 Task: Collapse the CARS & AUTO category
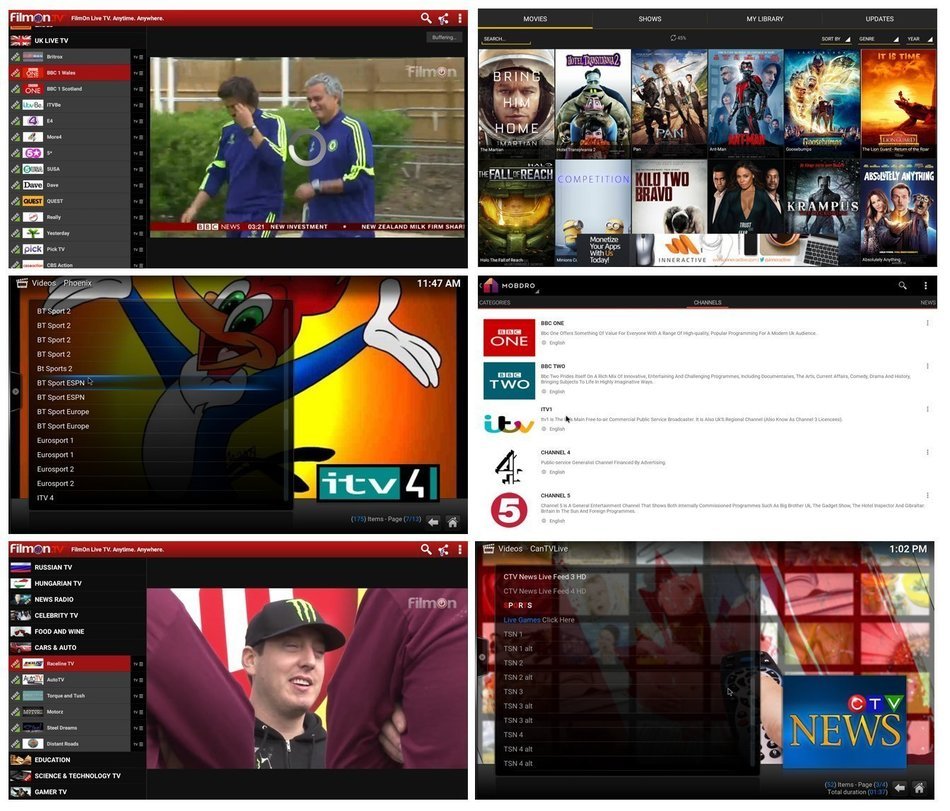(x=77, y=648)
